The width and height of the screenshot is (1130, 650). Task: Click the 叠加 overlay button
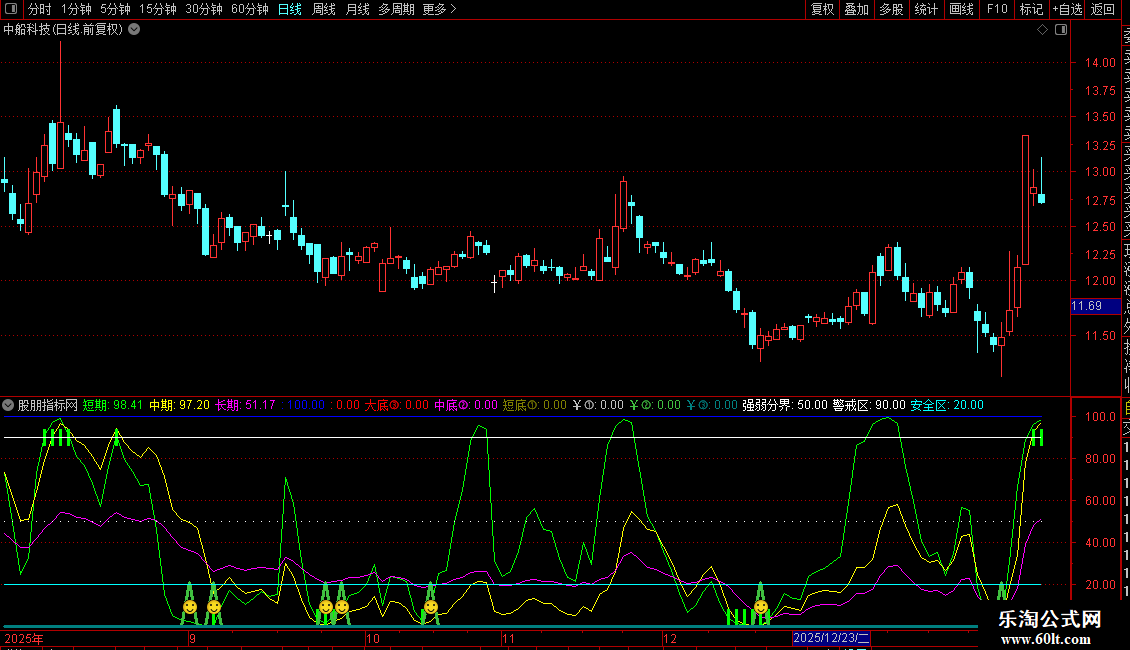coord(856,9)
